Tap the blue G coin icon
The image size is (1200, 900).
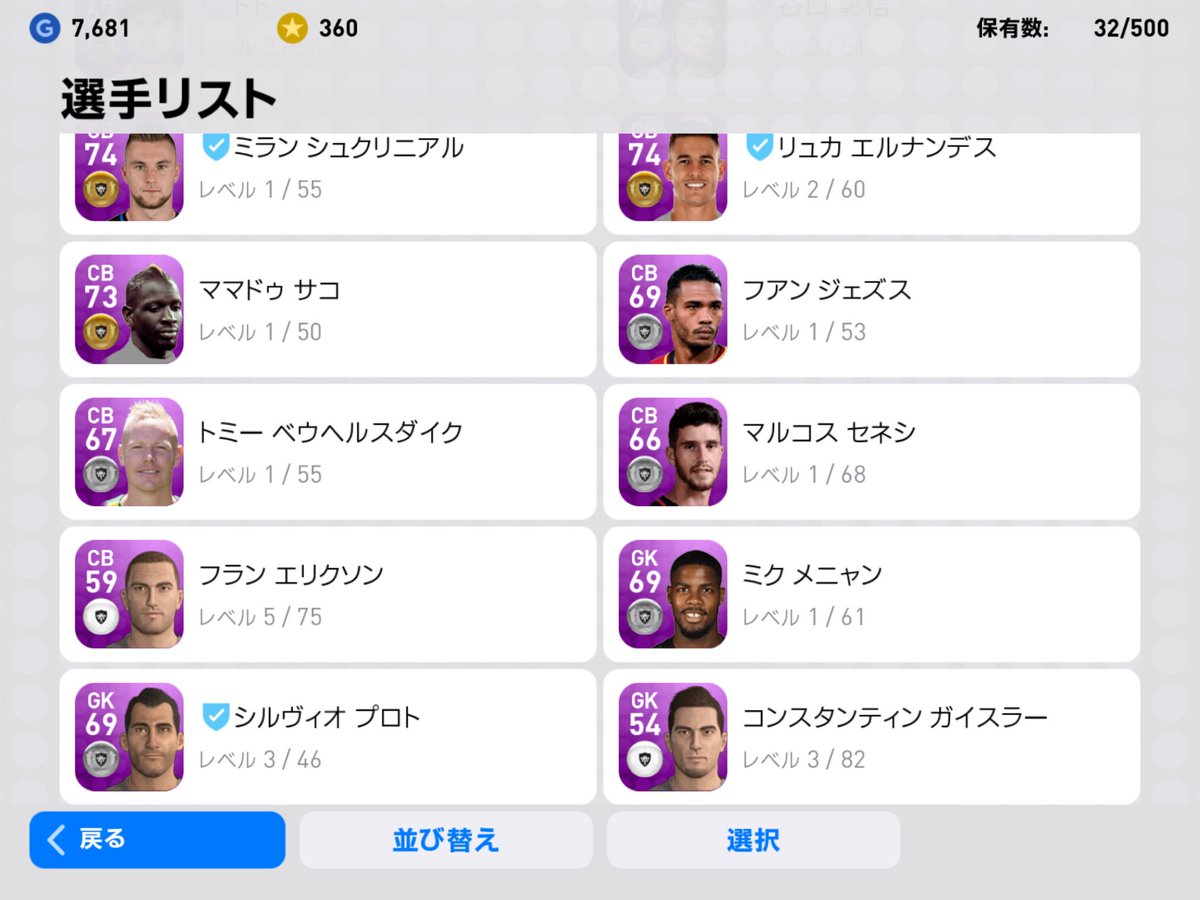coord(44,28)
